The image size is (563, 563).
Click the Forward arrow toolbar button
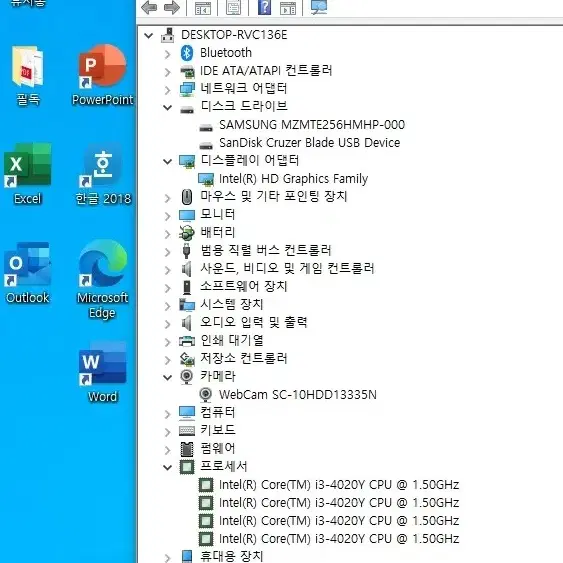(x=172, y=7)
